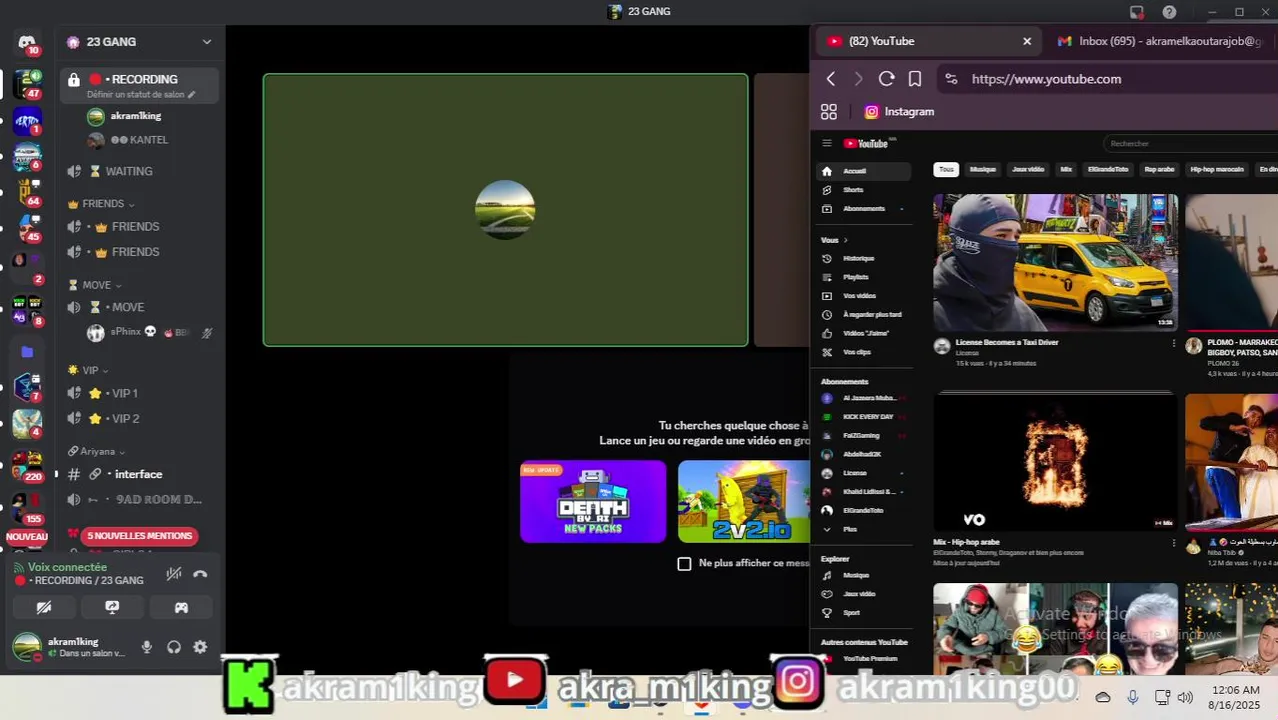Open ElGrandeToto subscription channel
Screen dimensions: 1278x720
865,510
